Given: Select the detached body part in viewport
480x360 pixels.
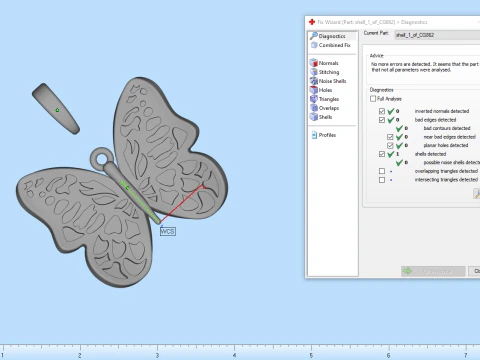Looking at the screenshot, I should click(x=56, y=109).
